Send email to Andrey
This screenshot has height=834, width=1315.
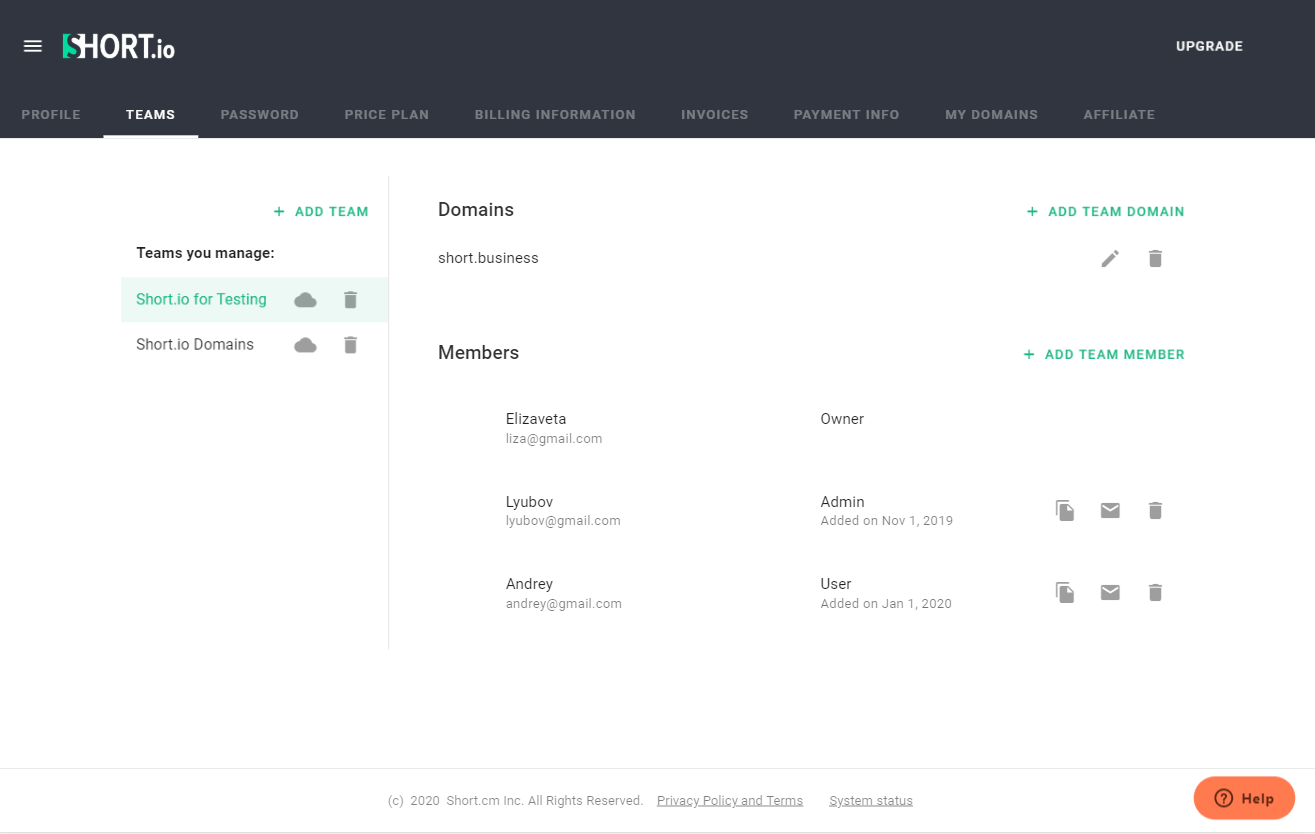(1110, 592)
